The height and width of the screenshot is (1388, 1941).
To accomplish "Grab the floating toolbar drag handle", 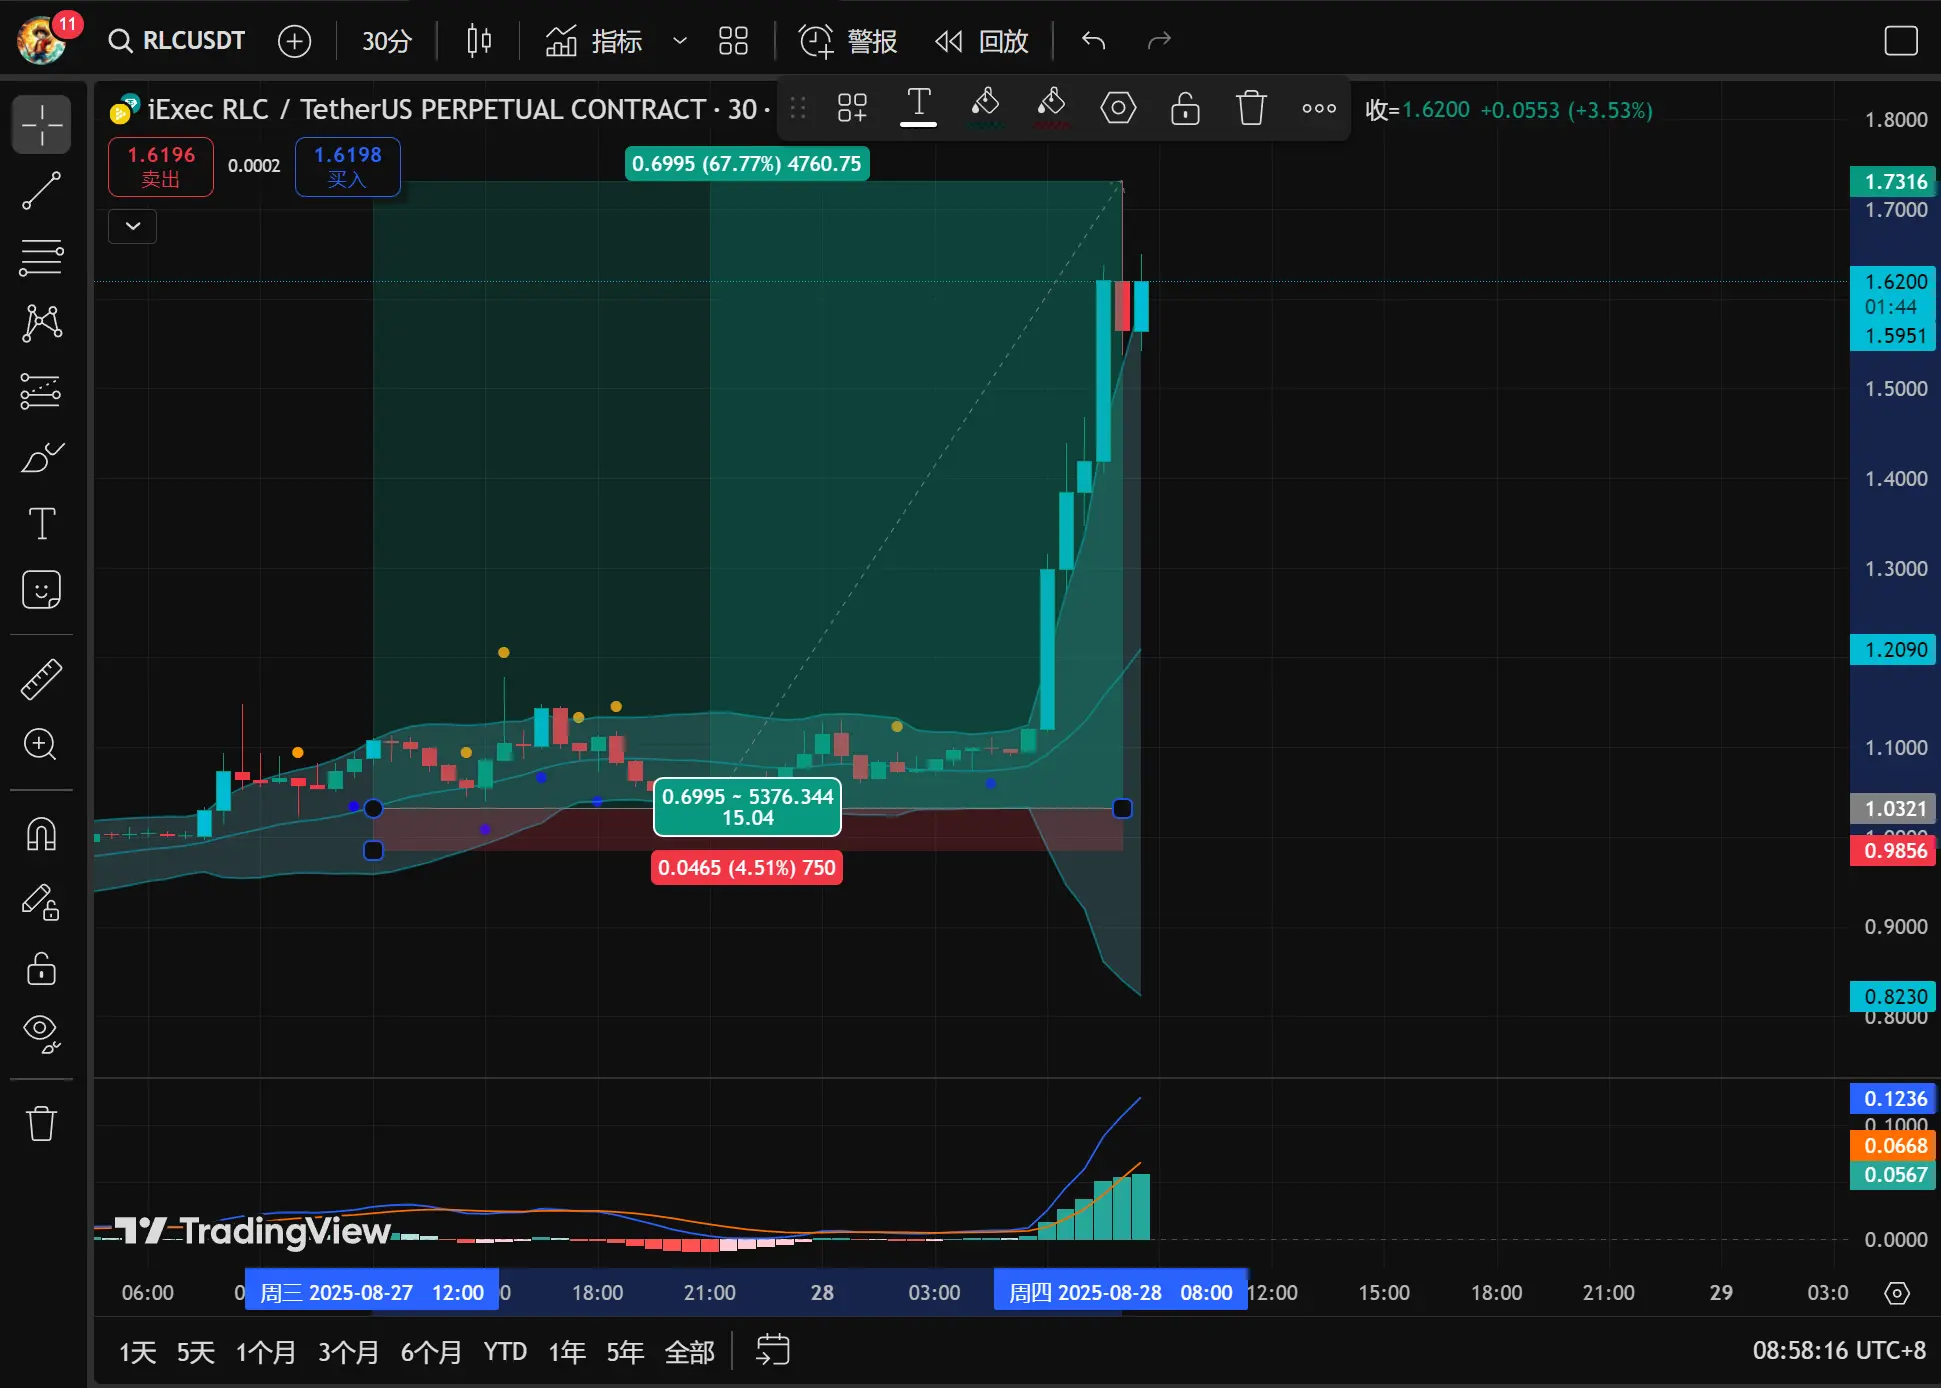I will point(798,108).
